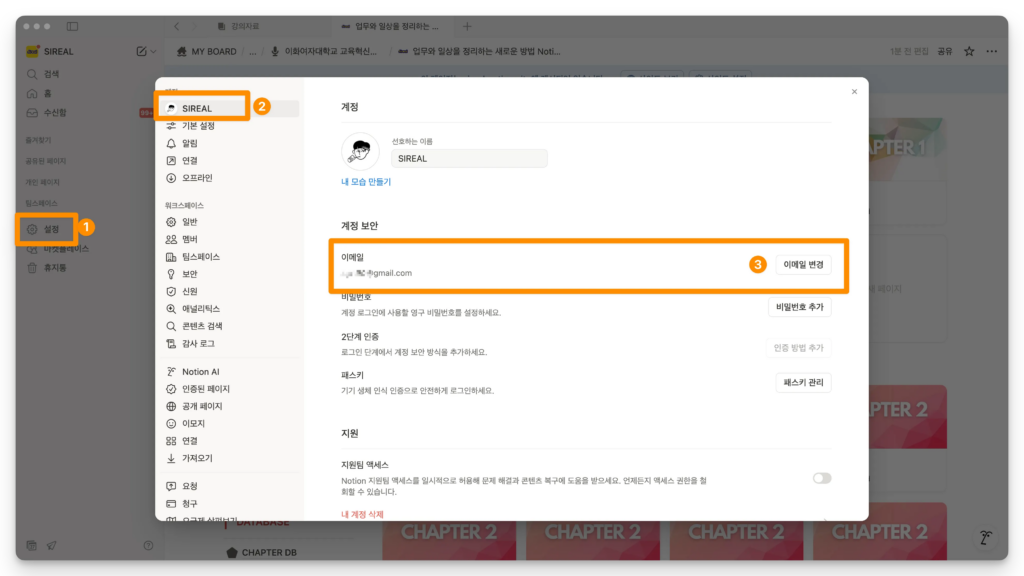The height and width of the screenshot is (576, 1024).
Task: Click the star to favorite the page
Action: point(970,51)
